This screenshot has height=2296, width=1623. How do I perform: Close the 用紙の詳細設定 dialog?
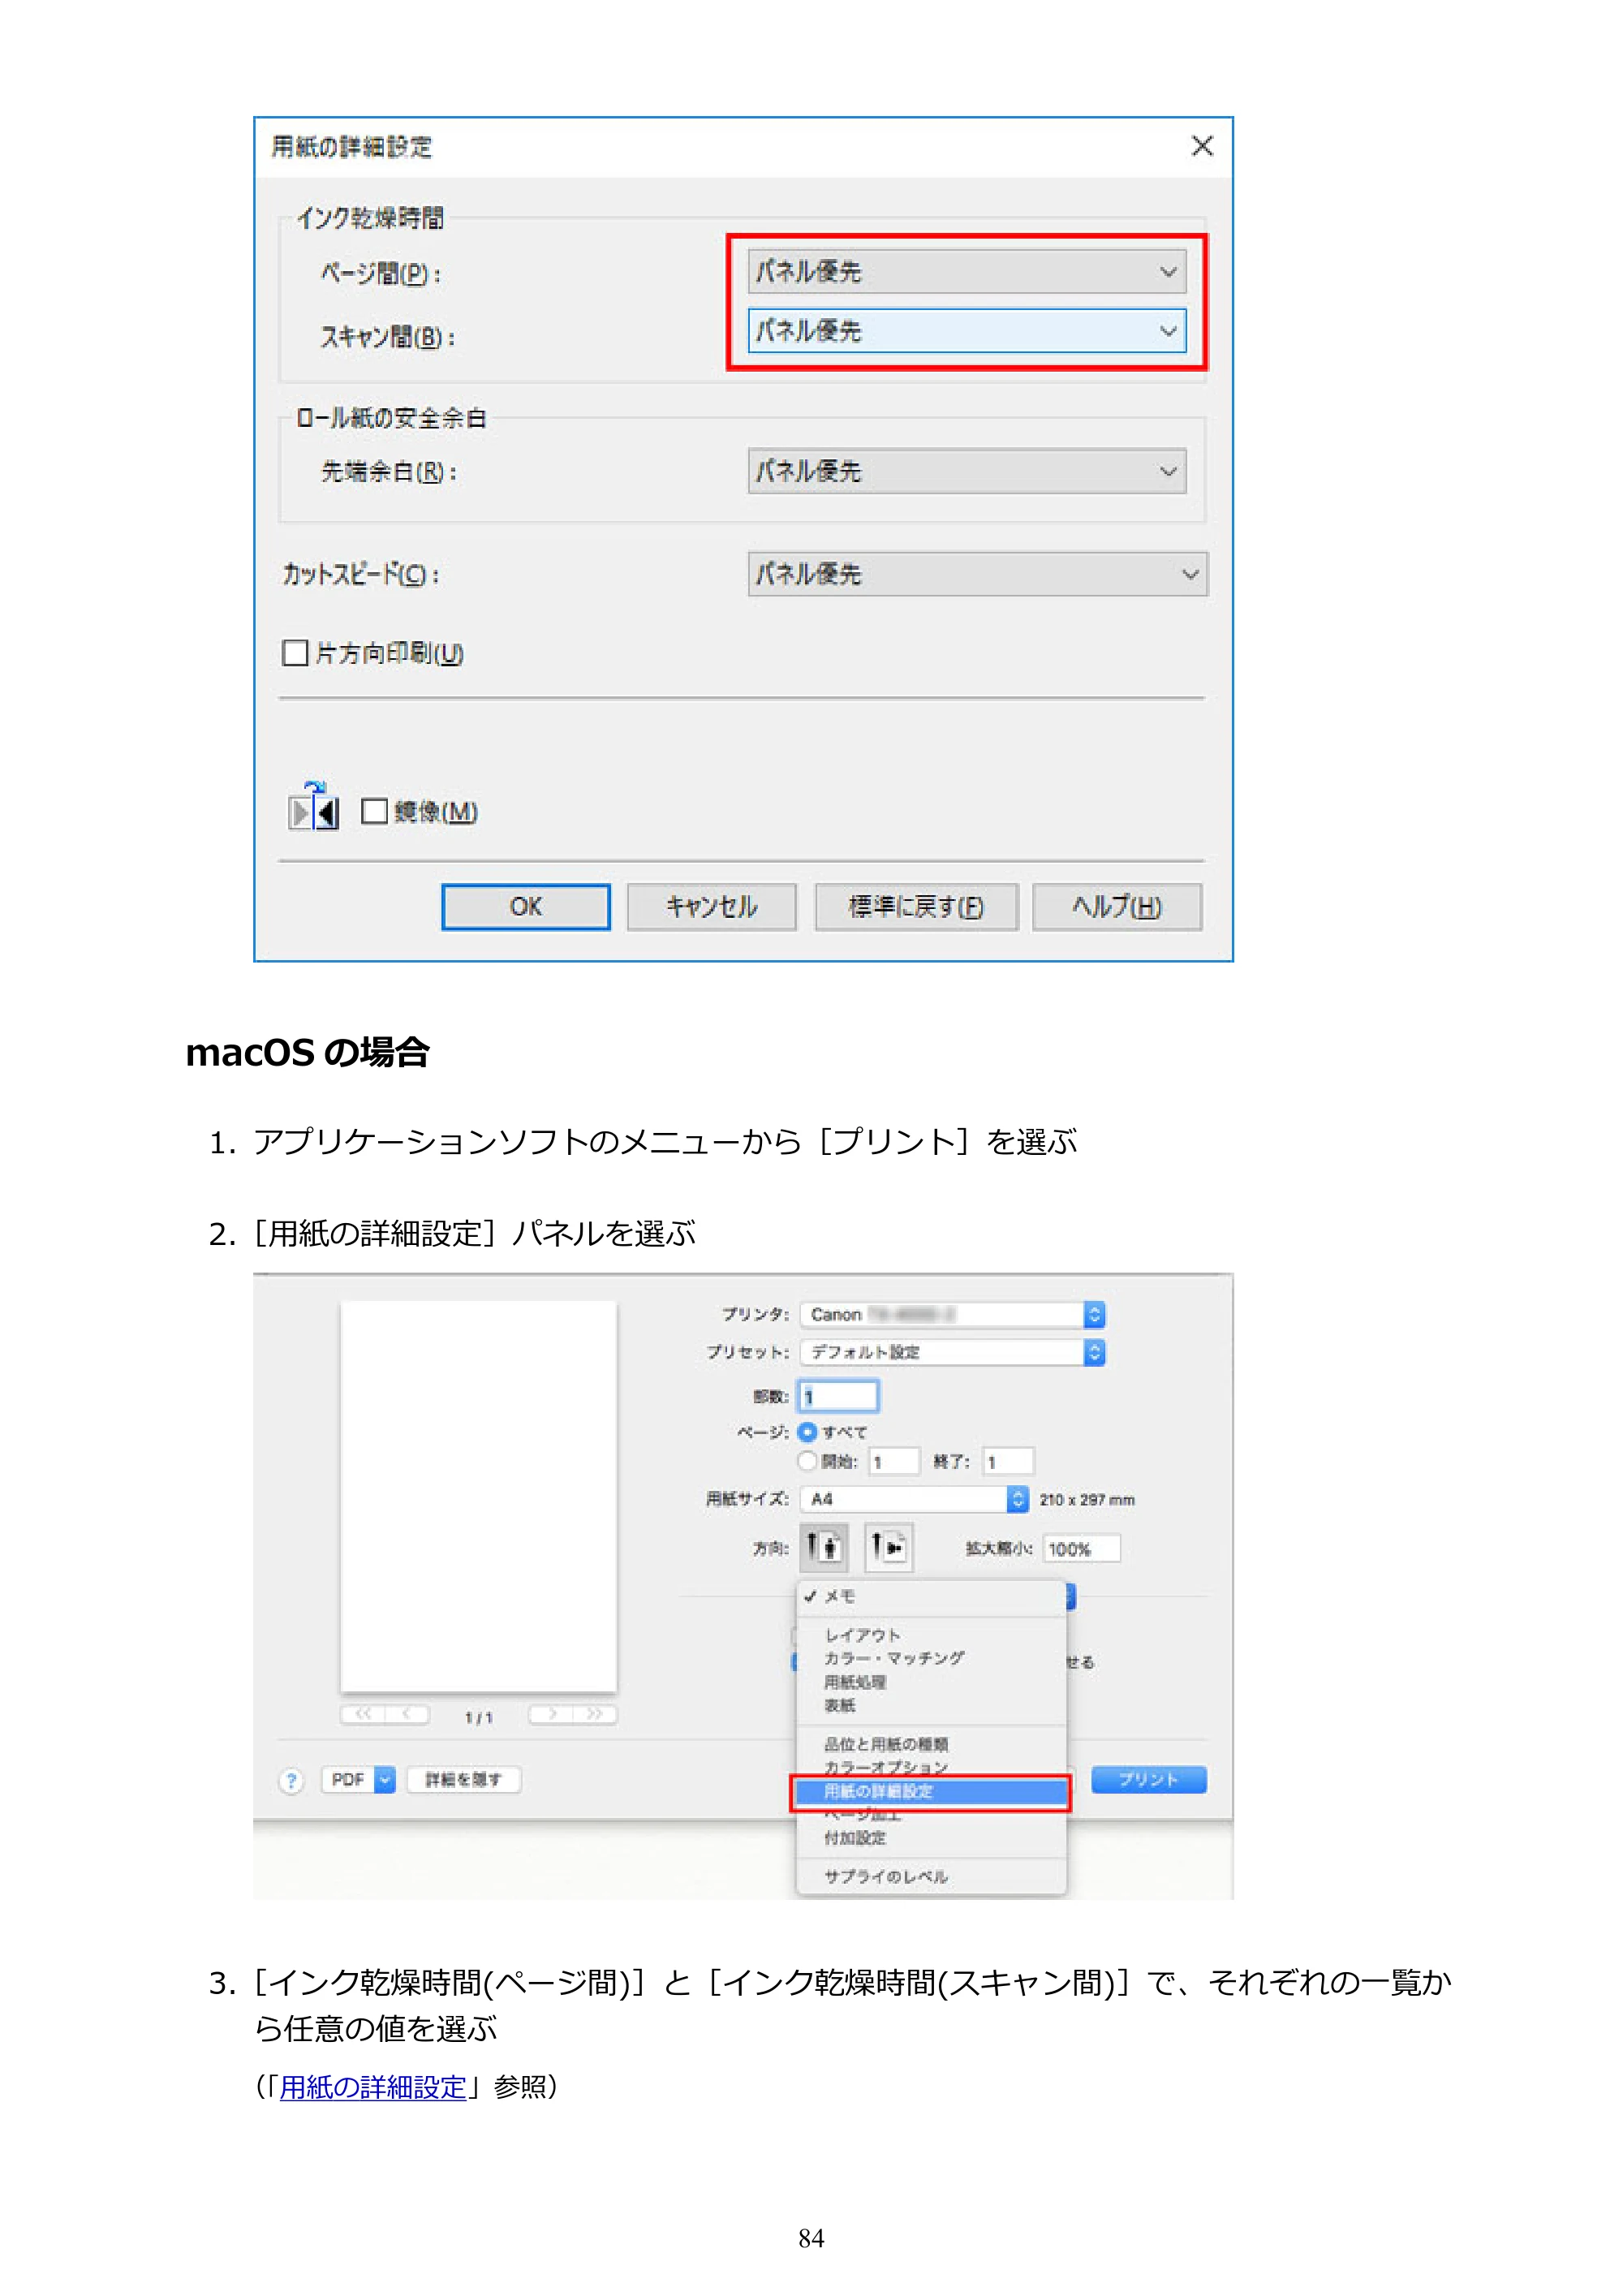click(1202, 146)
